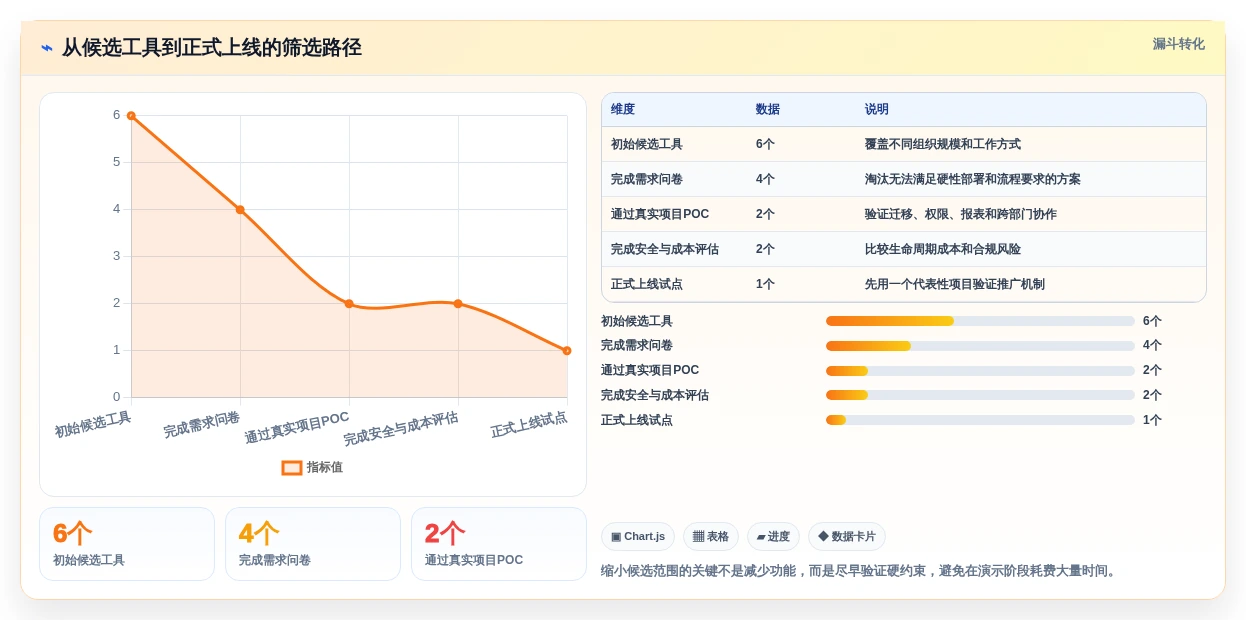Open the 2个 通过真实项目POC stat card
Image resolution: width=1246 pixels, height=620 pixels.
pos(499,544)
